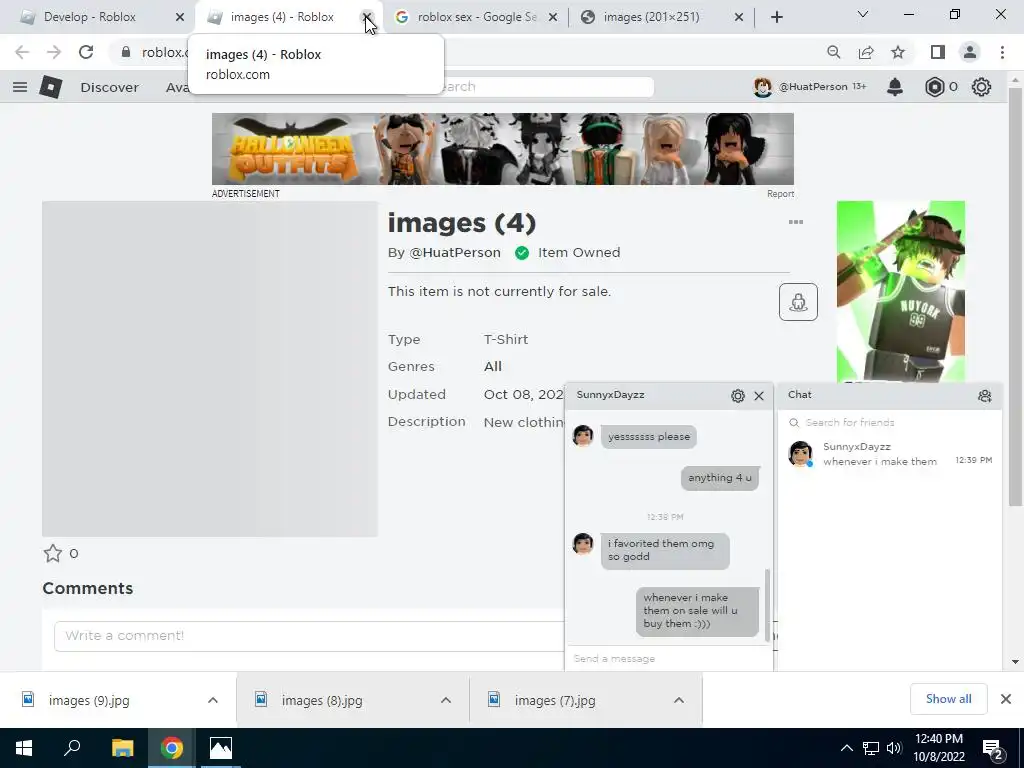Click the 'yesssssss please' chat message
Viewport: 1024px width, 768px height.
tap(648, 437)
